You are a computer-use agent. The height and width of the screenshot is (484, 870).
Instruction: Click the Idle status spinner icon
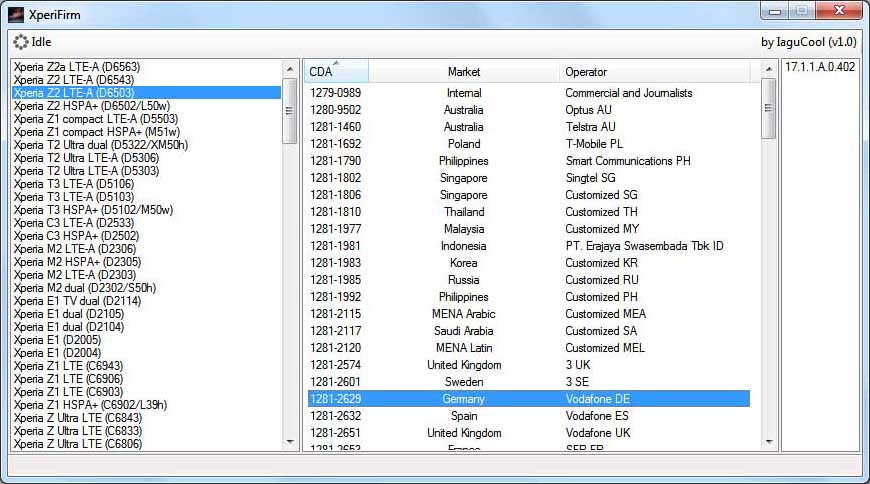tap(21, 42)
